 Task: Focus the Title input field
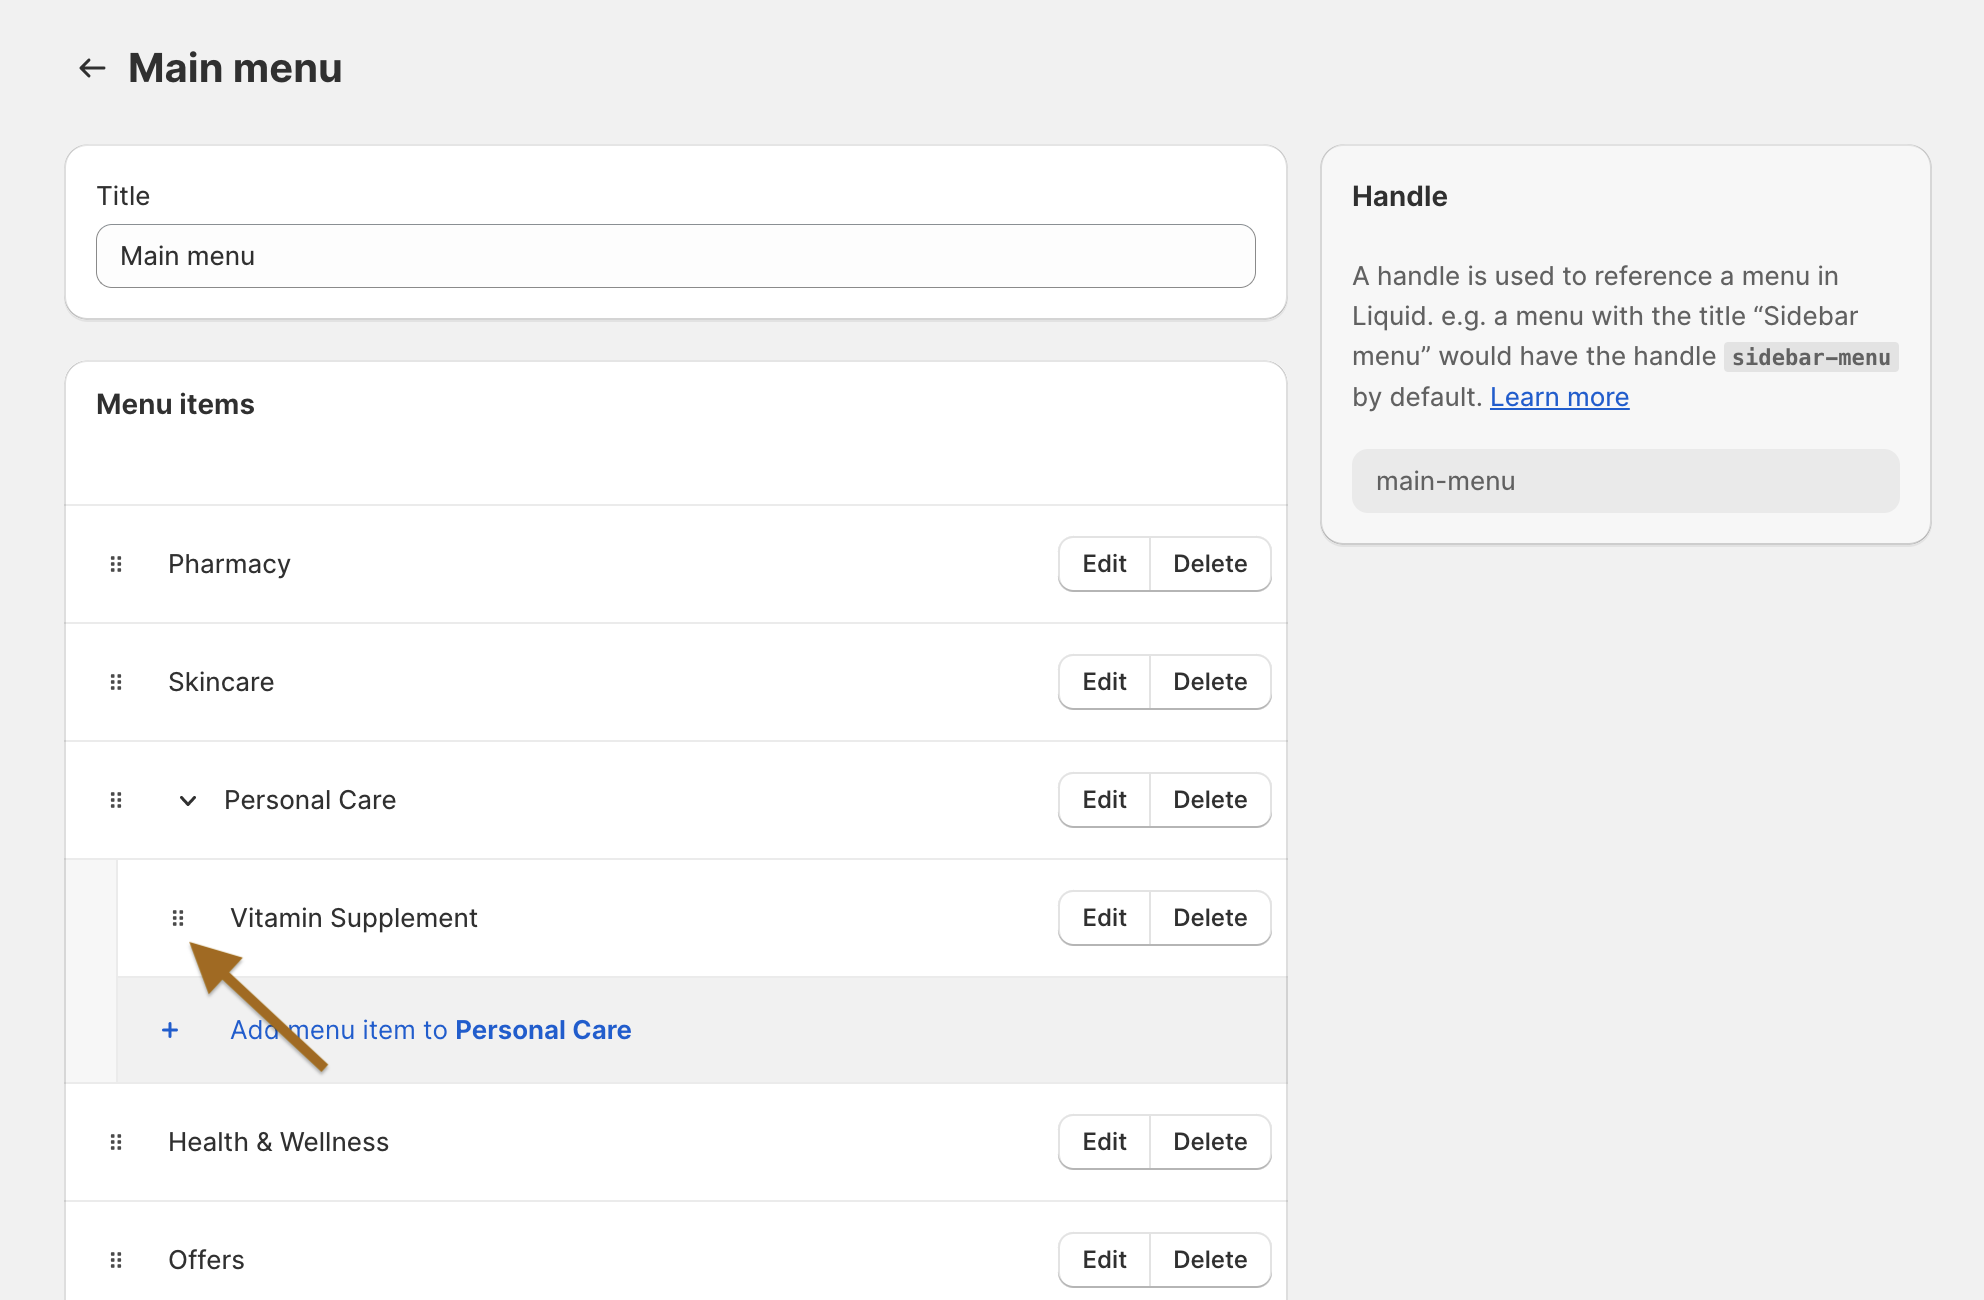(x=676, y=256)
